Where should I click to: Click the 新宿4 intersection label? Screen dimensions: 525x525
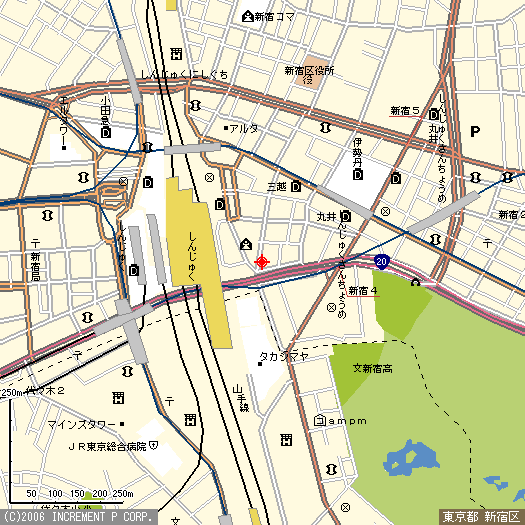click(363, 291)
